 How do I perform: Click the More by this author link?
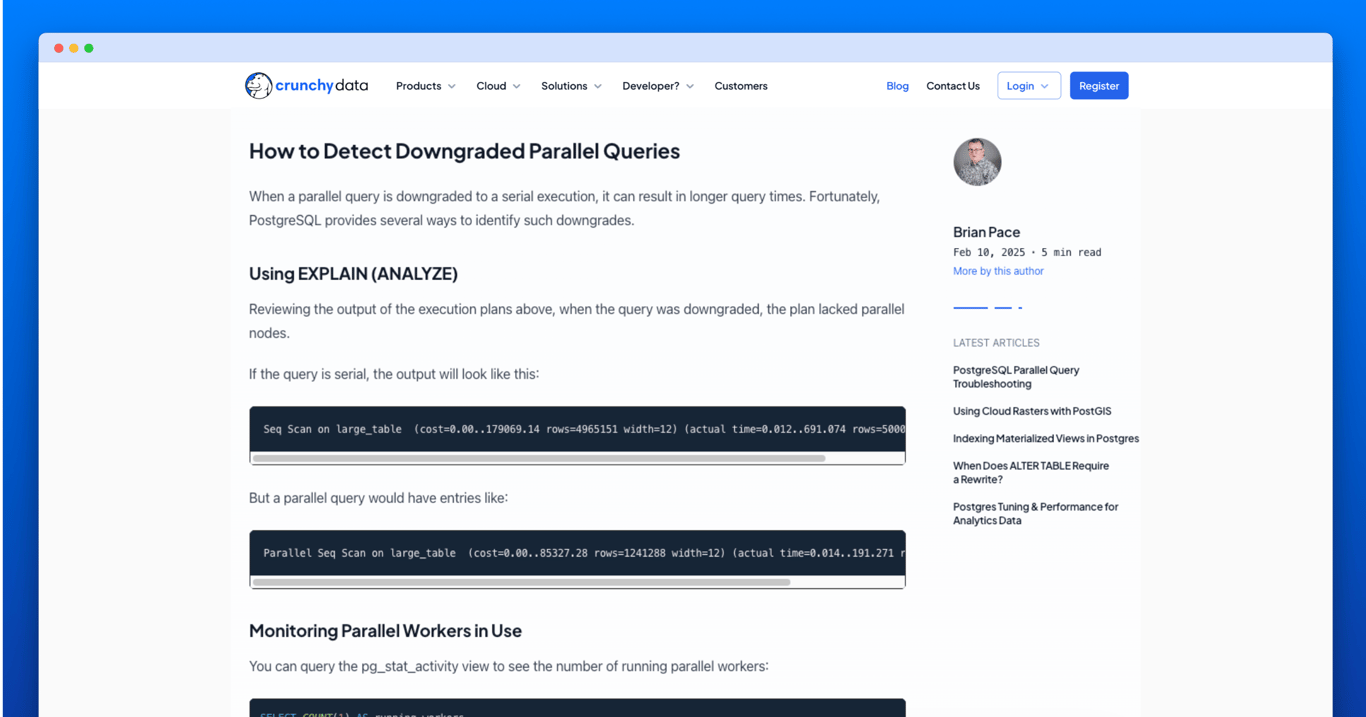click(x=997, y=270)
